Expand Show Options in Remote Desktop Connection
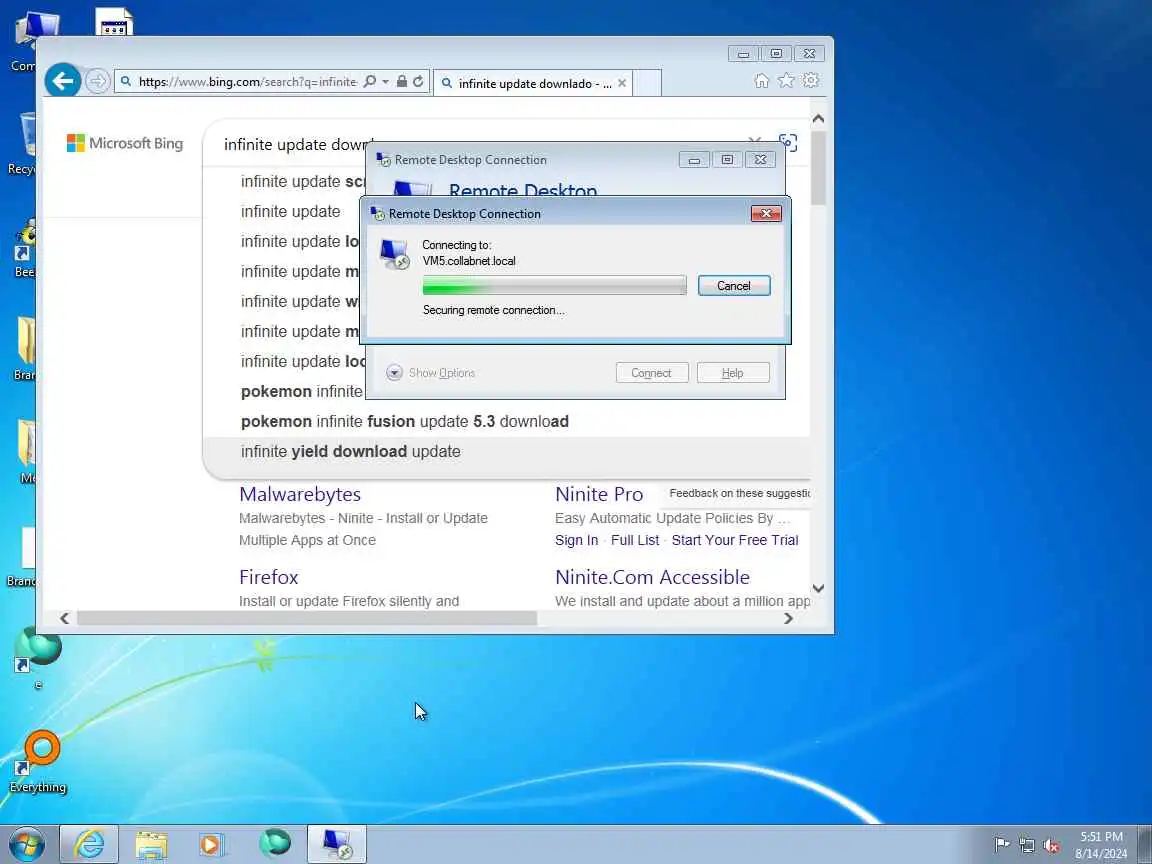This screenshot has height=864, width=1152. (x=431, y=372)
